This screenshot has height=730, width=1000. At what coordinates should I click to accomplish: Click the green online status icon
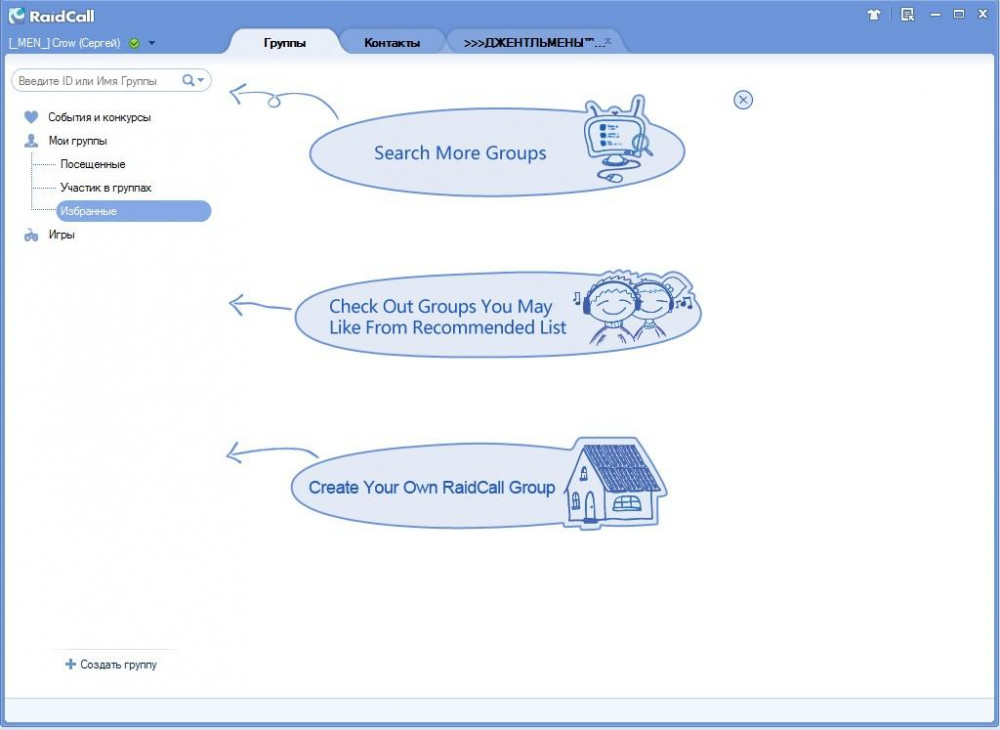point(134,43)
